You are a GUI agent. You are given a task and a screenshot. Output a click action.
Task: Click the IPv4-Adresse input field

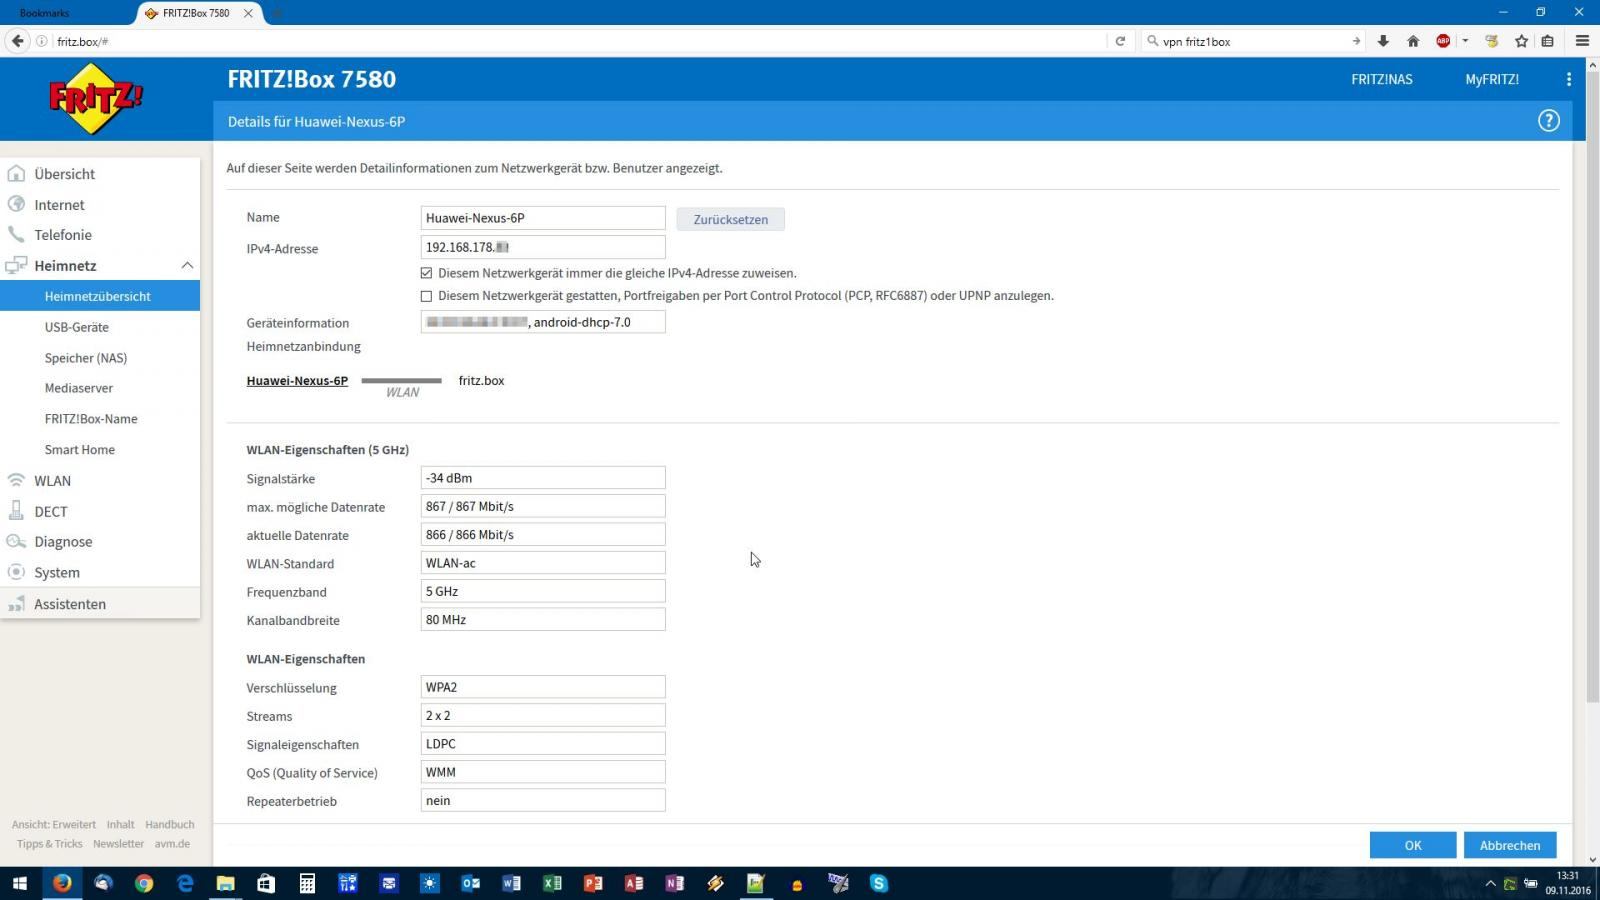coord(543,247)
